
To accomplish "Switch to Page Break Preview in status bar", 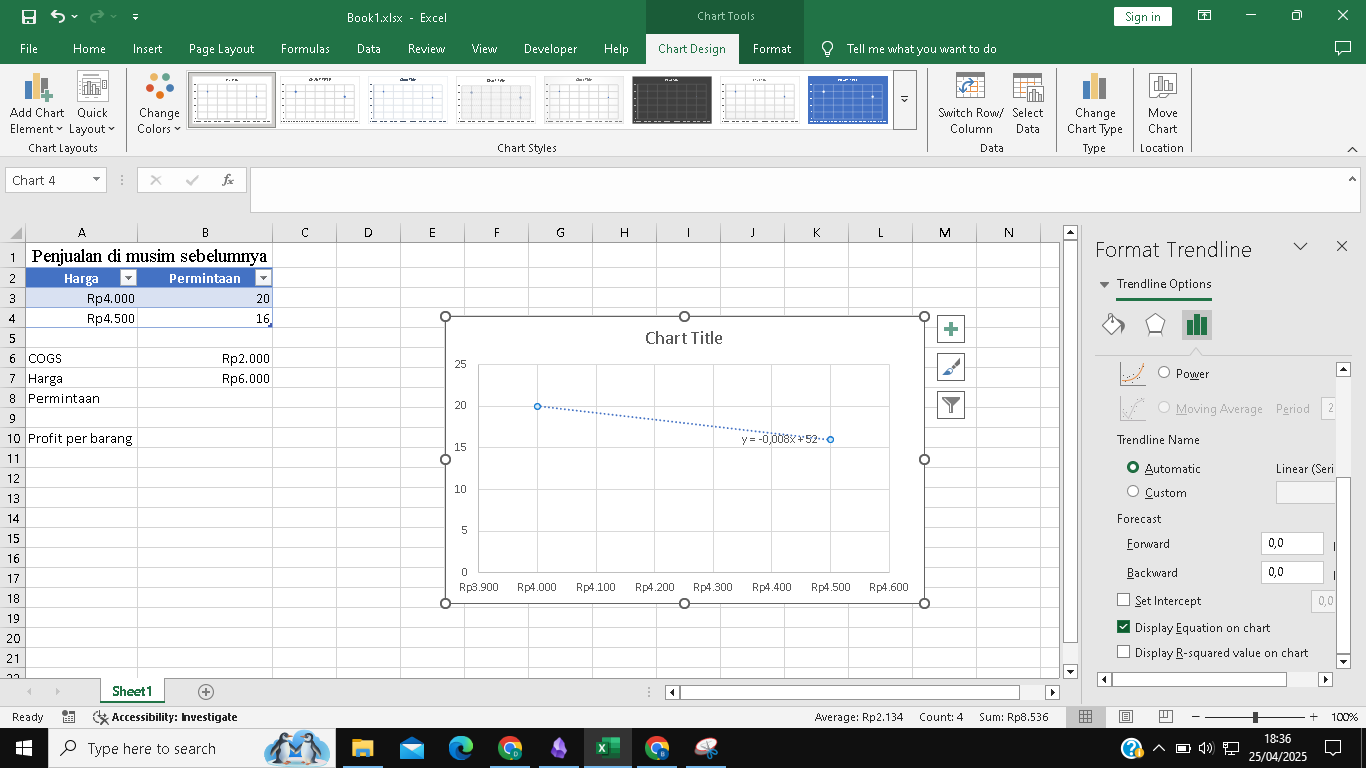I will pos(1165,717).
